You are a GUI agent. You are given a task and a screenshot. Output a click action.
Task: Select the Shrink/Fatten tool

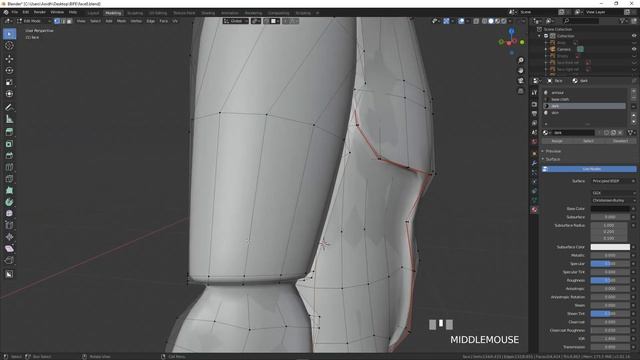[9, 237]
